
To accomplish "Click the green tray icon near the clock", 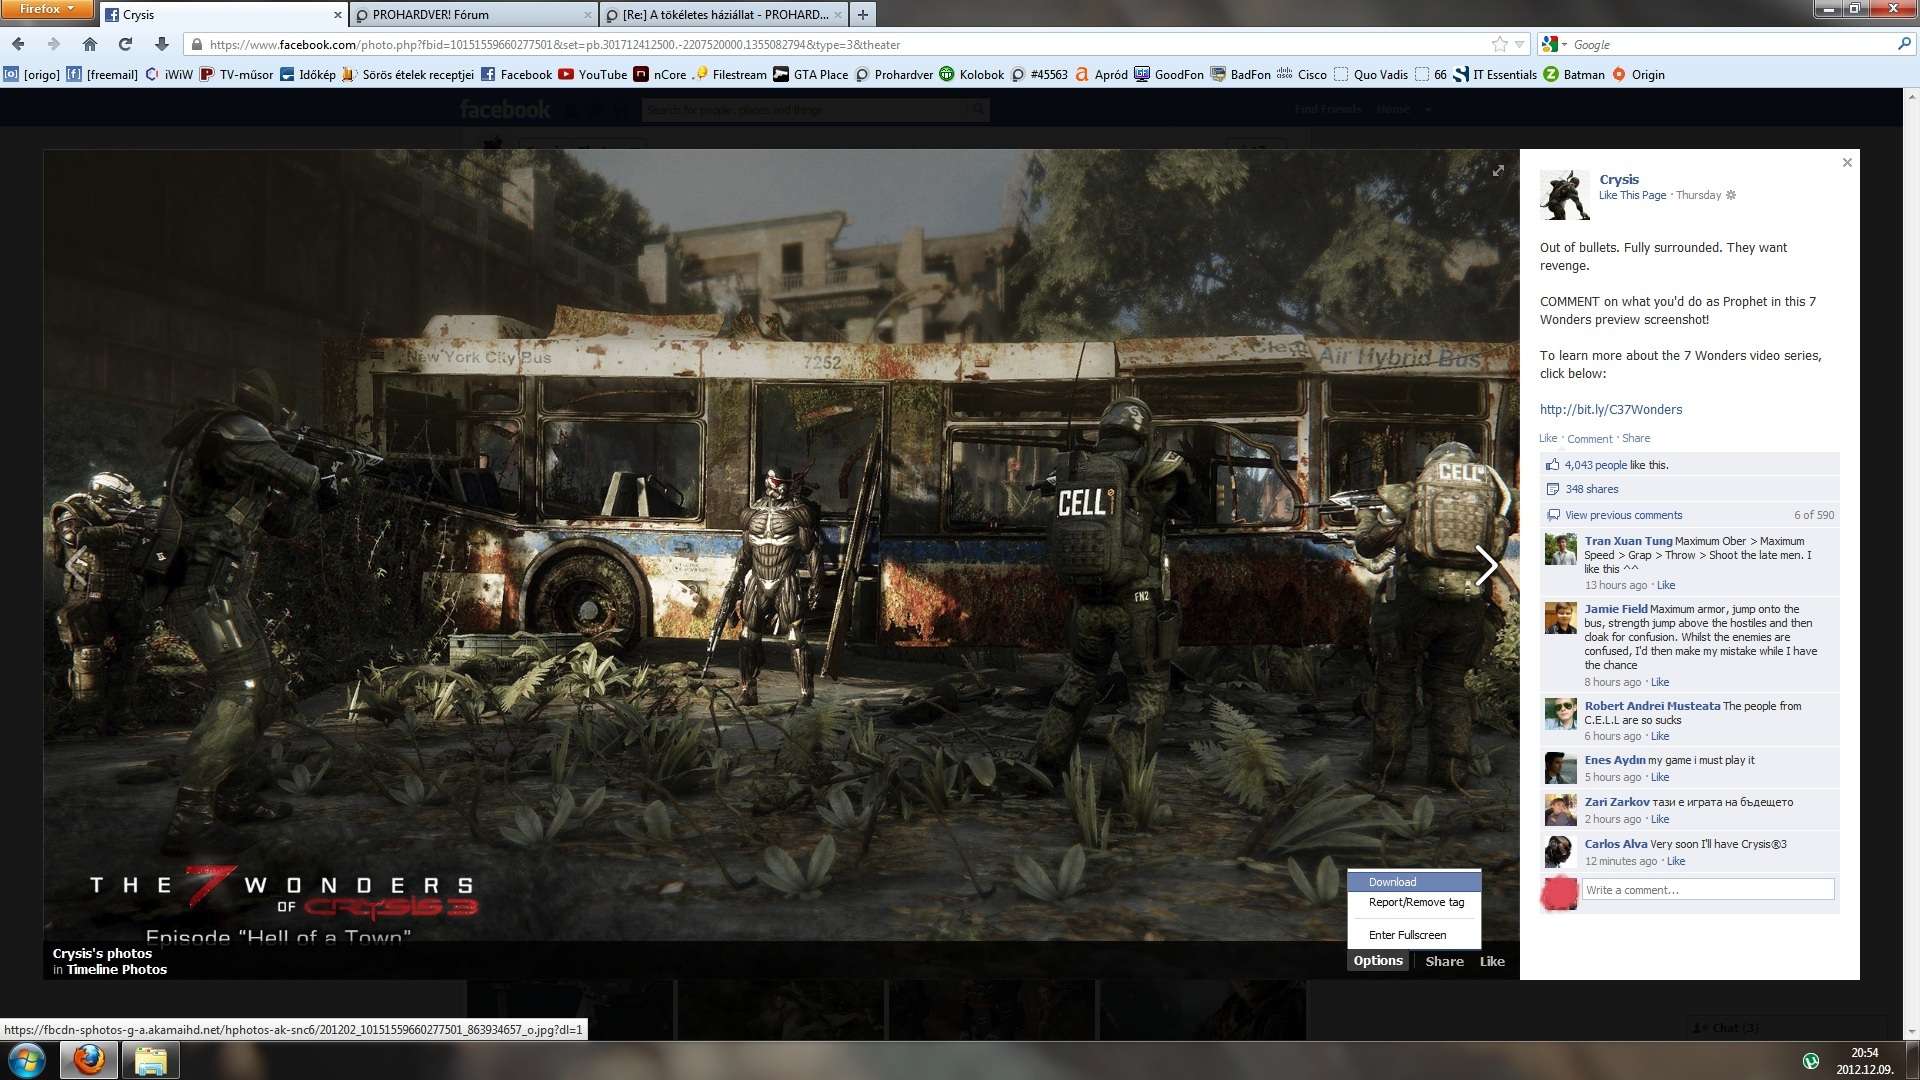I will (1810, 1061).
